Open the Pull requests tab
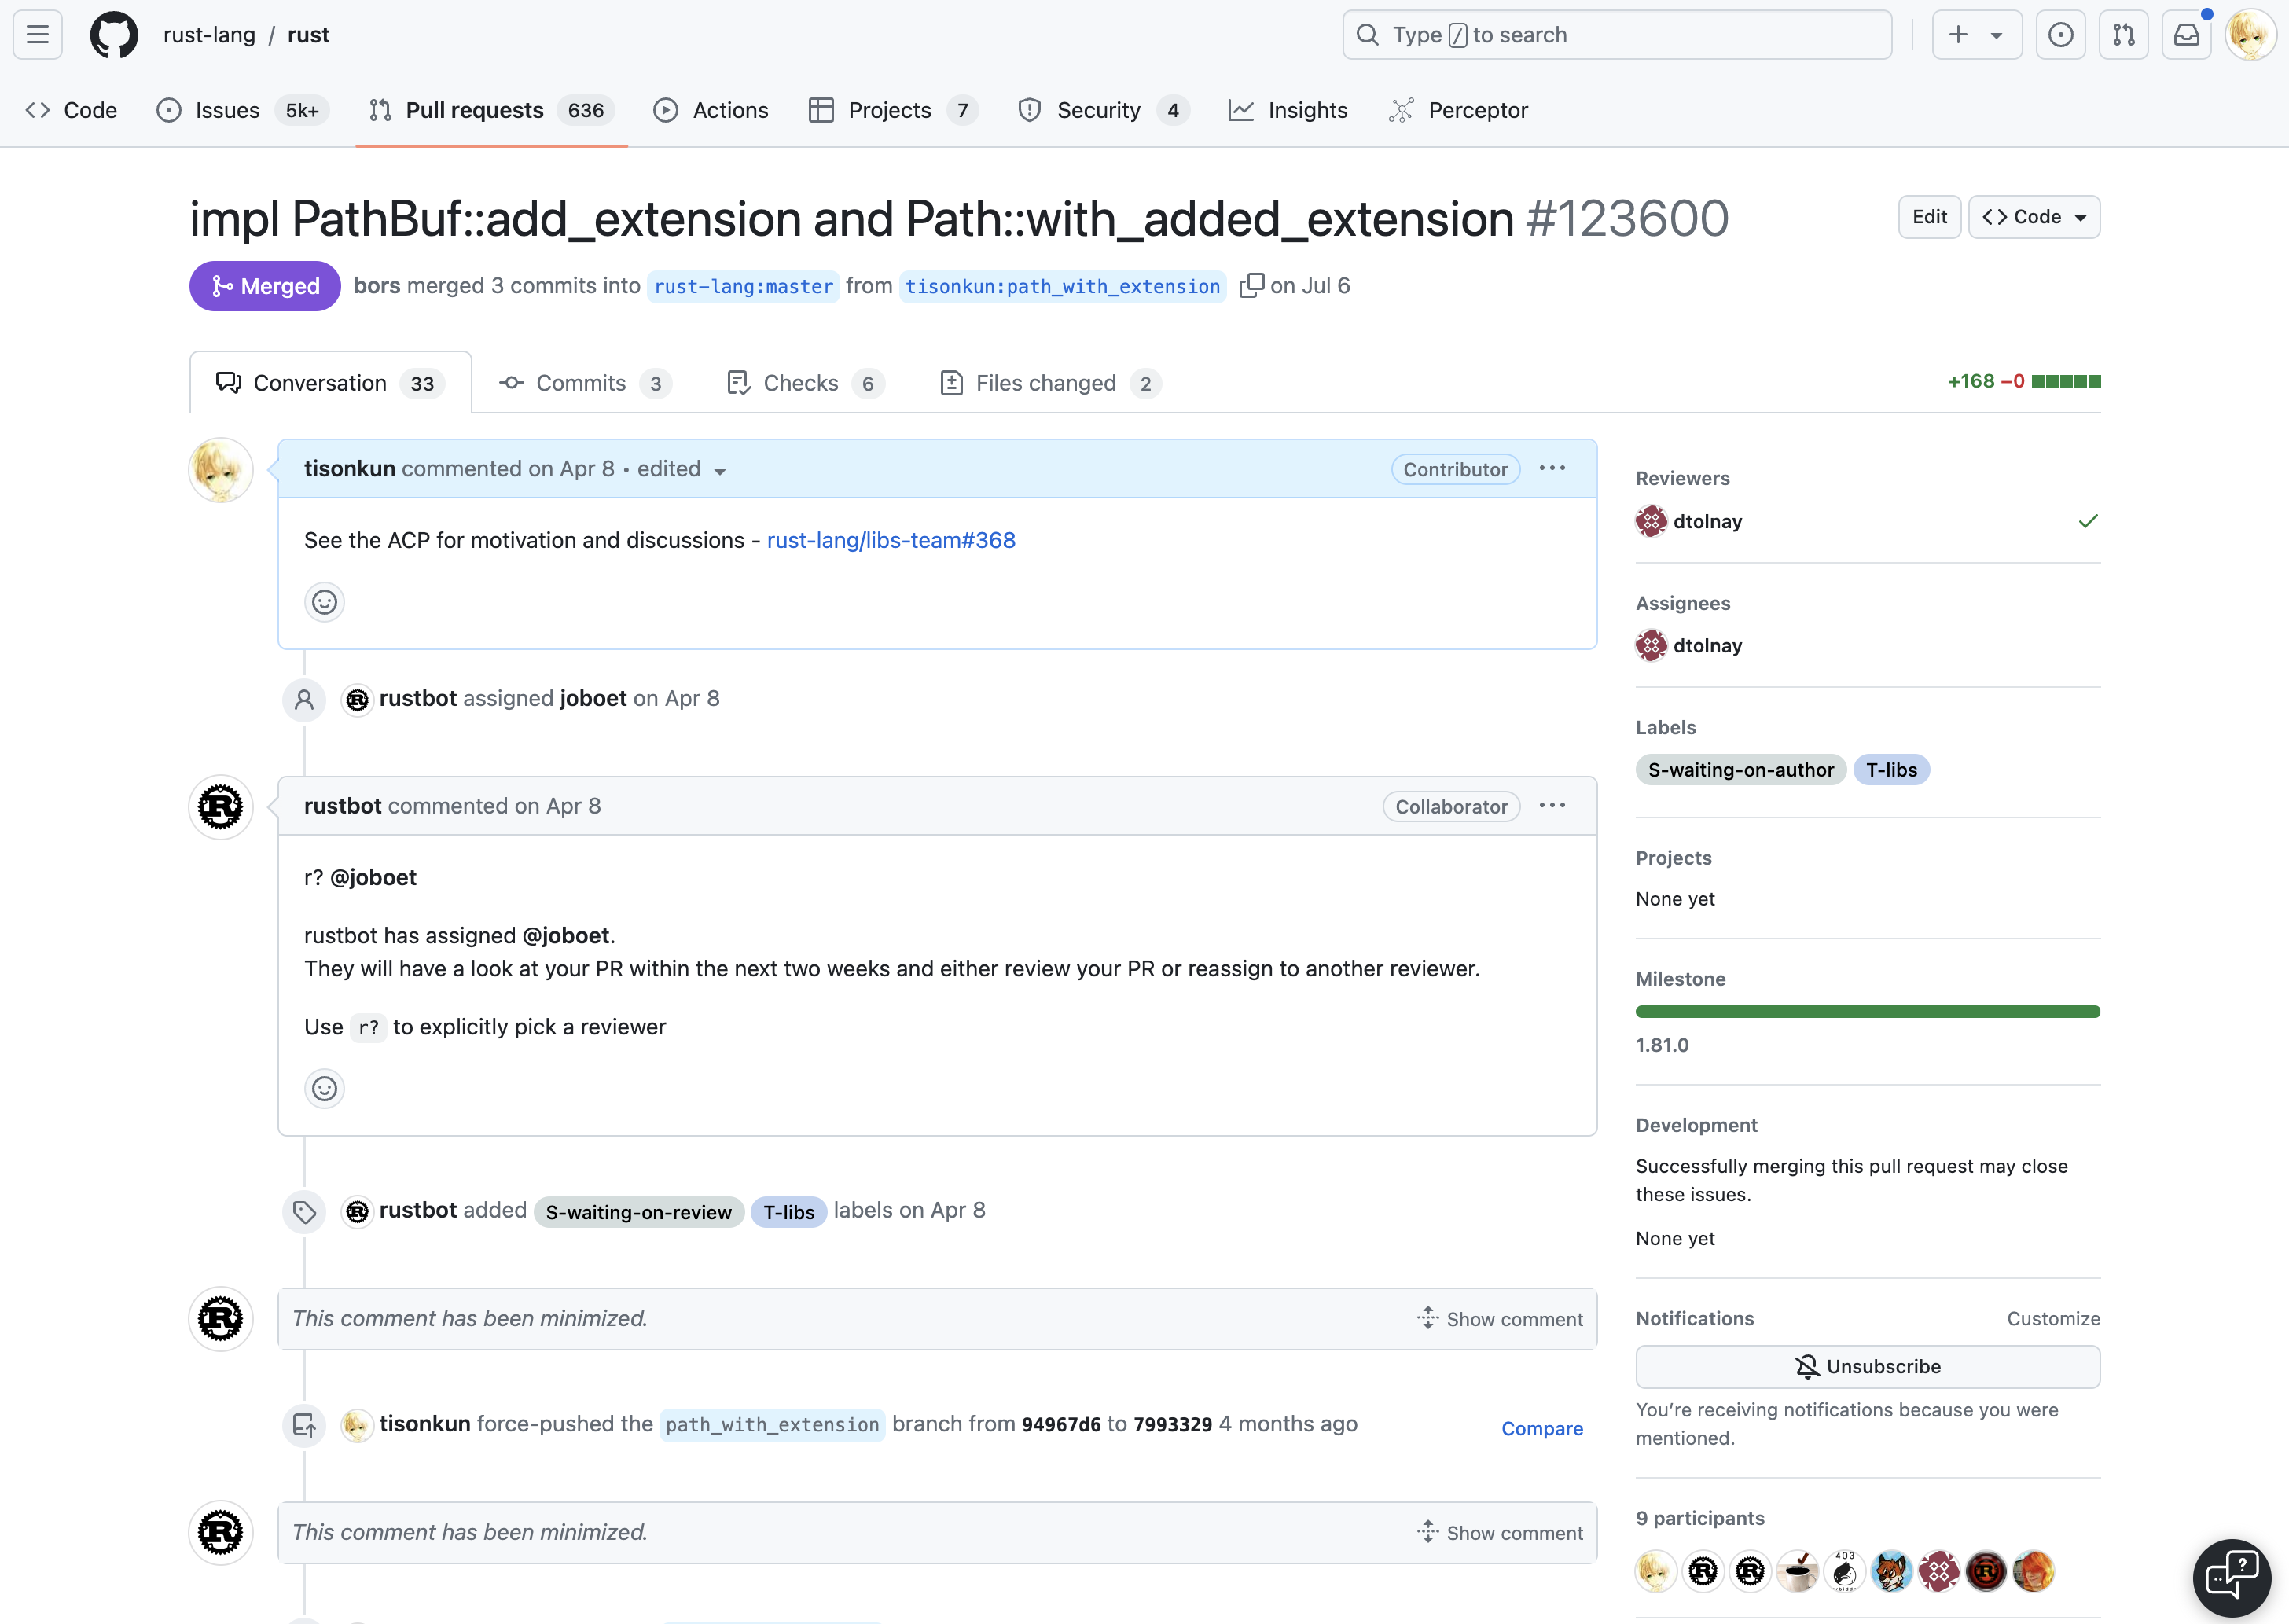This screenshot has width=2289, height=1624. (x=491, y=110)
